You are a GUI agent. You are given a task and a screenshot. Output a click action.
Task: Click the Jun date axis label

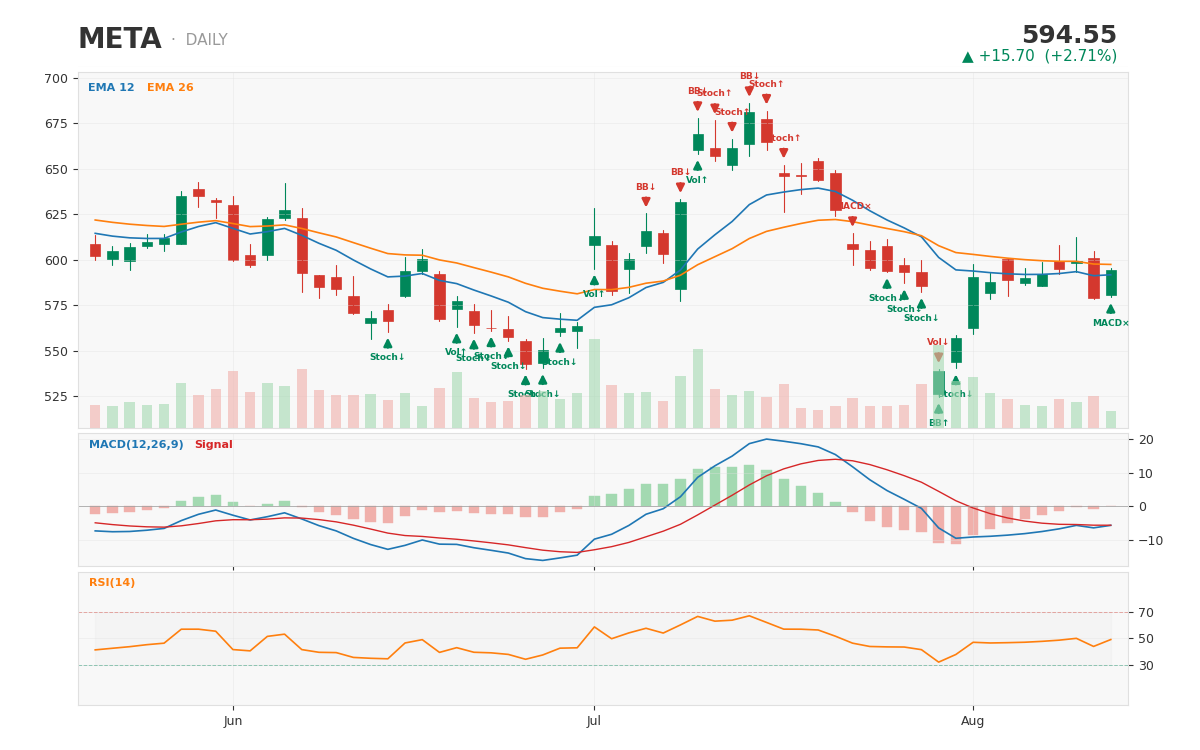pyautogui.click(x=233, y=721)
